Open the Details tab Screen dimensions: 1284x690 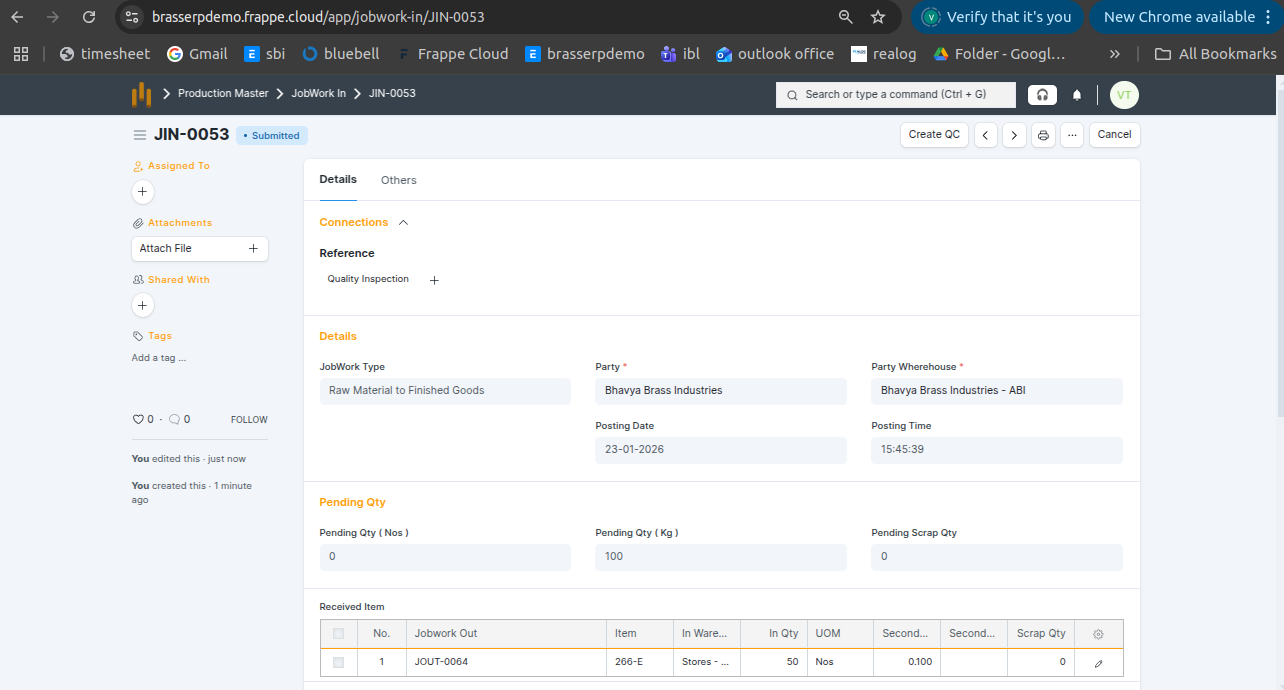point(338,180)
